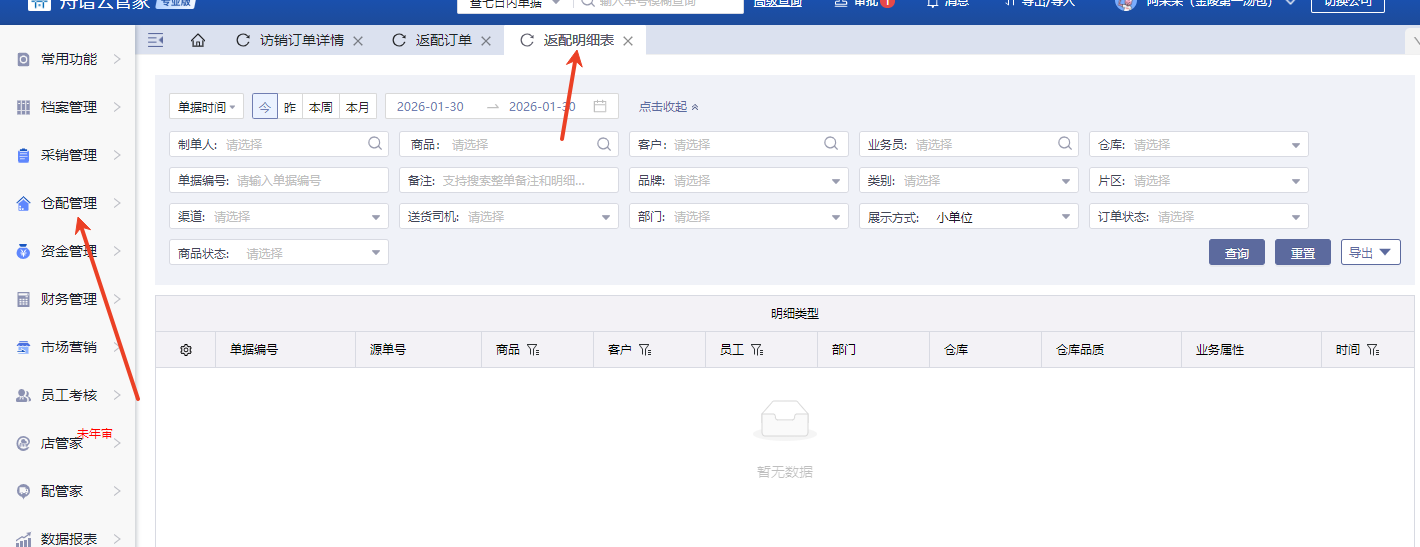1420x547 pixels.
Task: Refresh icon on 返配订单 tab
Action: coord(399,41)
